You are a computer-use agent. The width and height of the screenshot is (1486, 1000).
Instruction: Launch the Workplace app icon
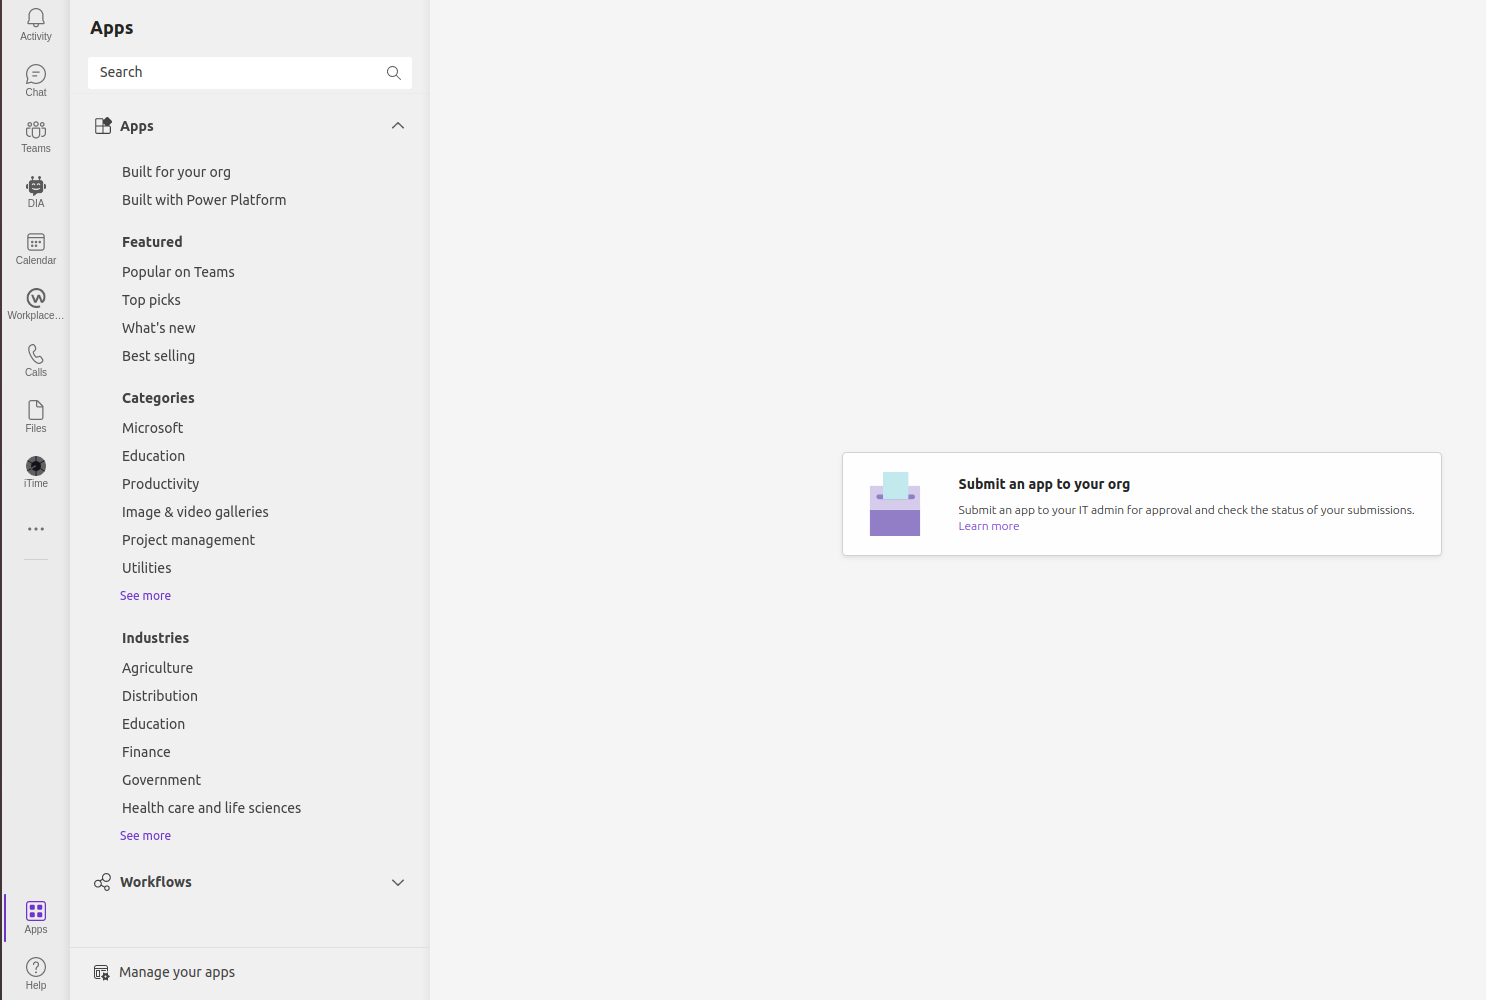(36, 298)
